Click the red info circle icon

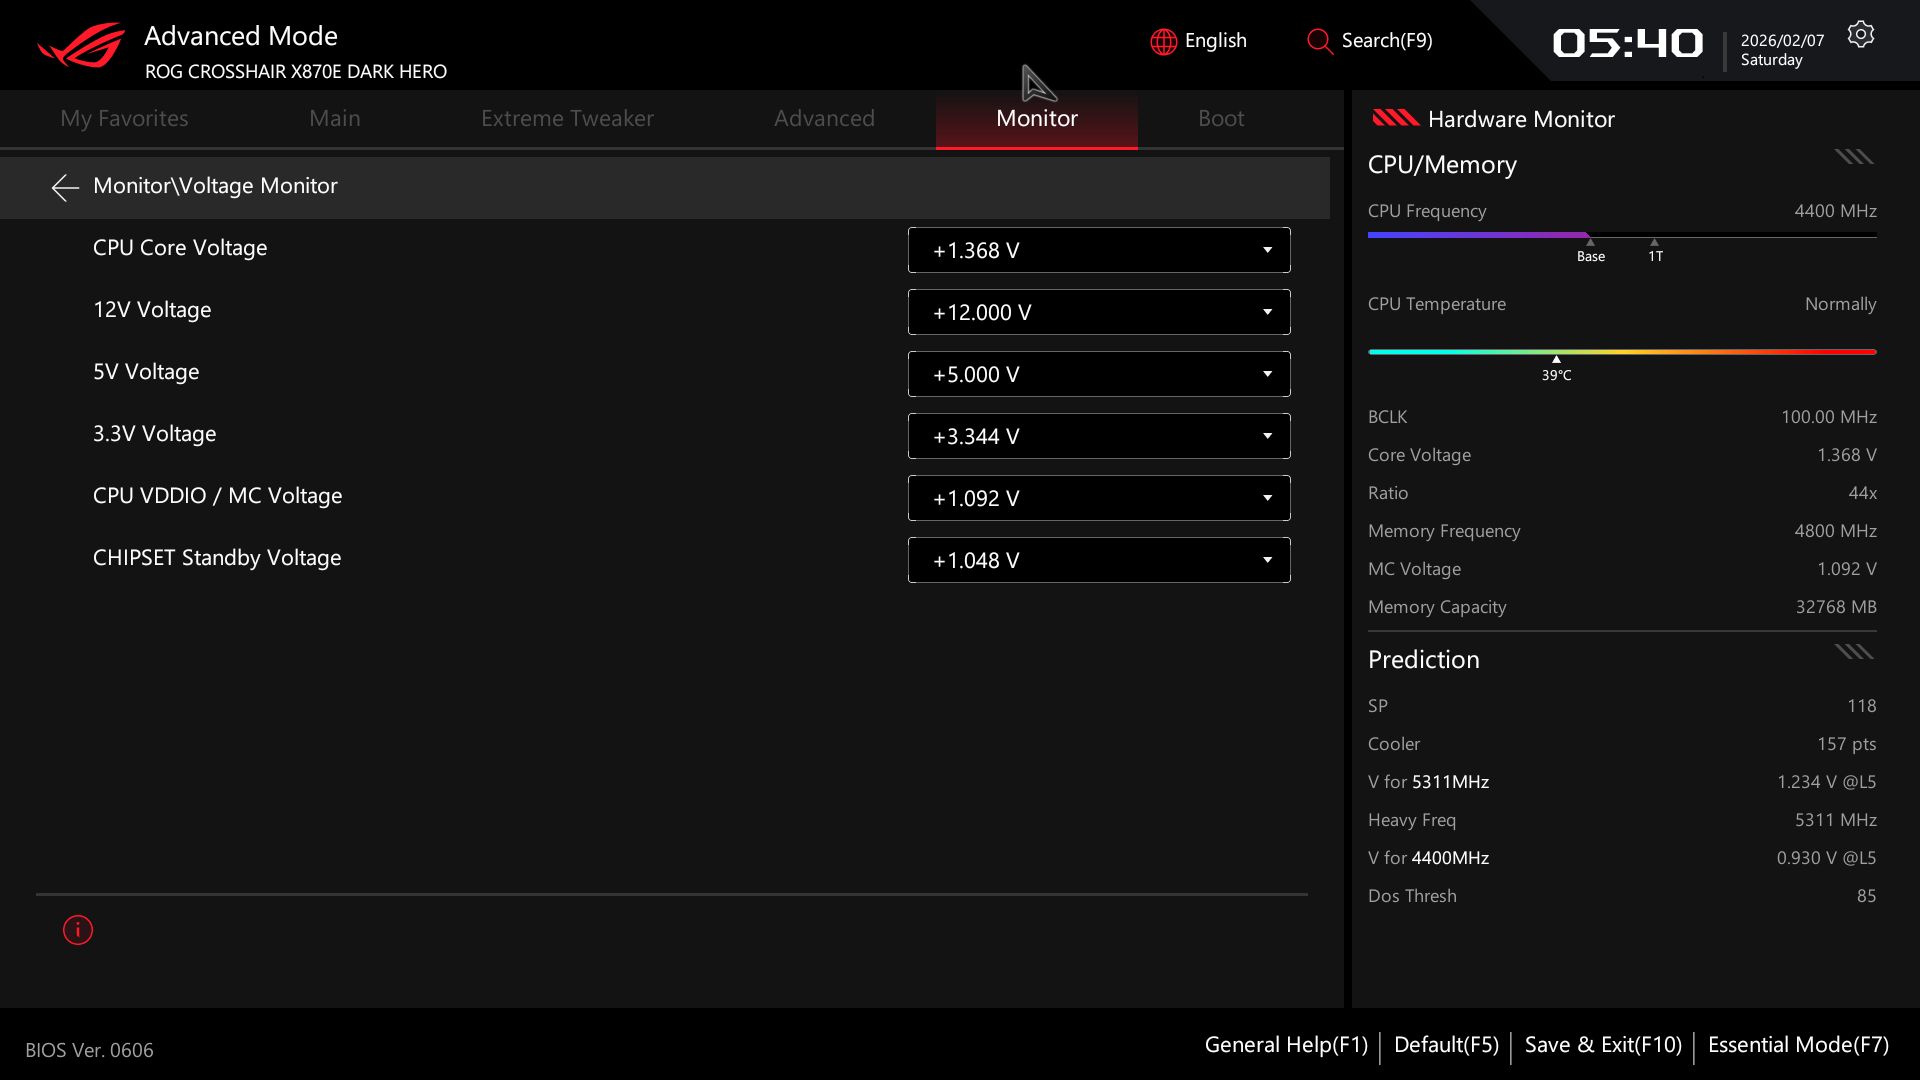(x=78, y=930)
